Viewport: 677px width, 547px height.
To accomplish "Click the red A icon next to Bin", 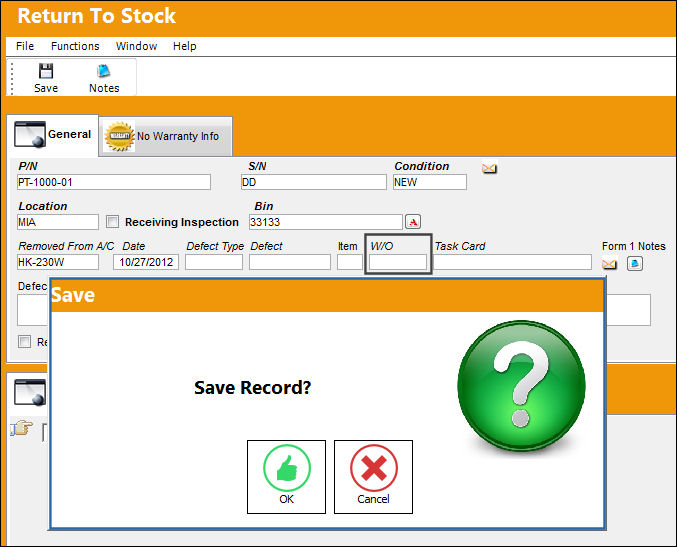I will pos(413,222).
